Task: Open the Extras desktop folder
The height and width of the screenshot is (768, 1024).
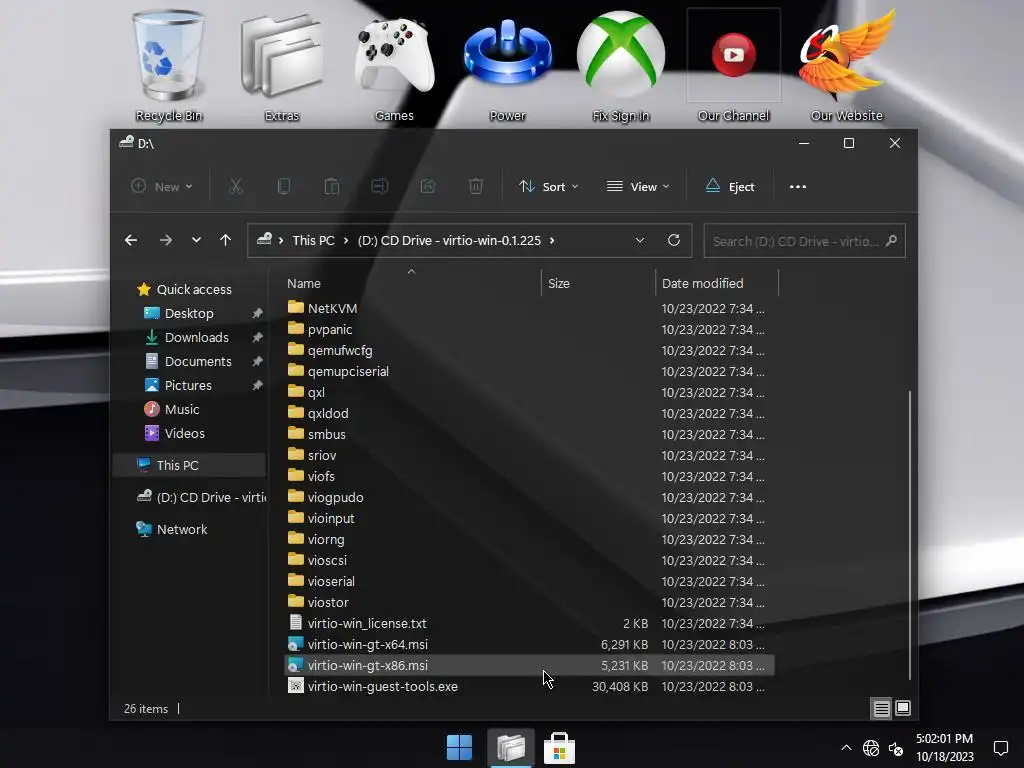Action: (281, 65)
